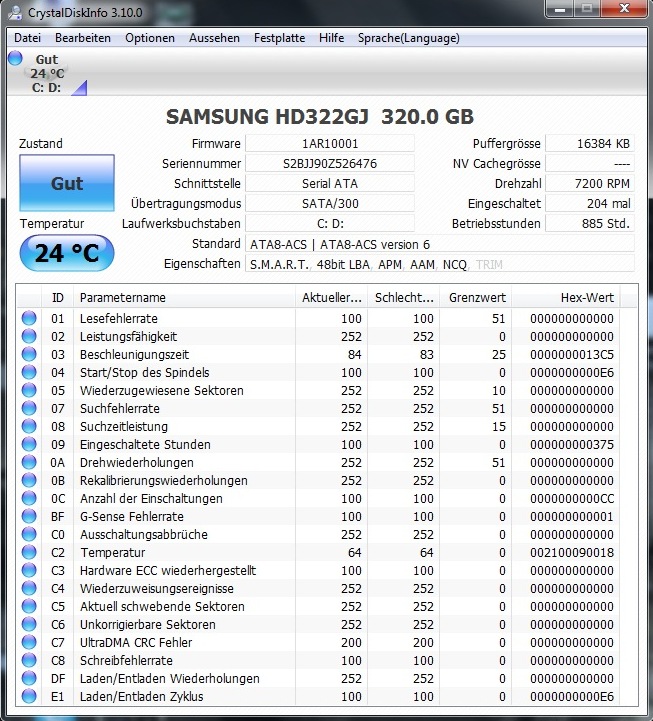653x721 pixels.
Task: Minimize the CrystalDiskInfo window
Action: [x=560, y=9]
